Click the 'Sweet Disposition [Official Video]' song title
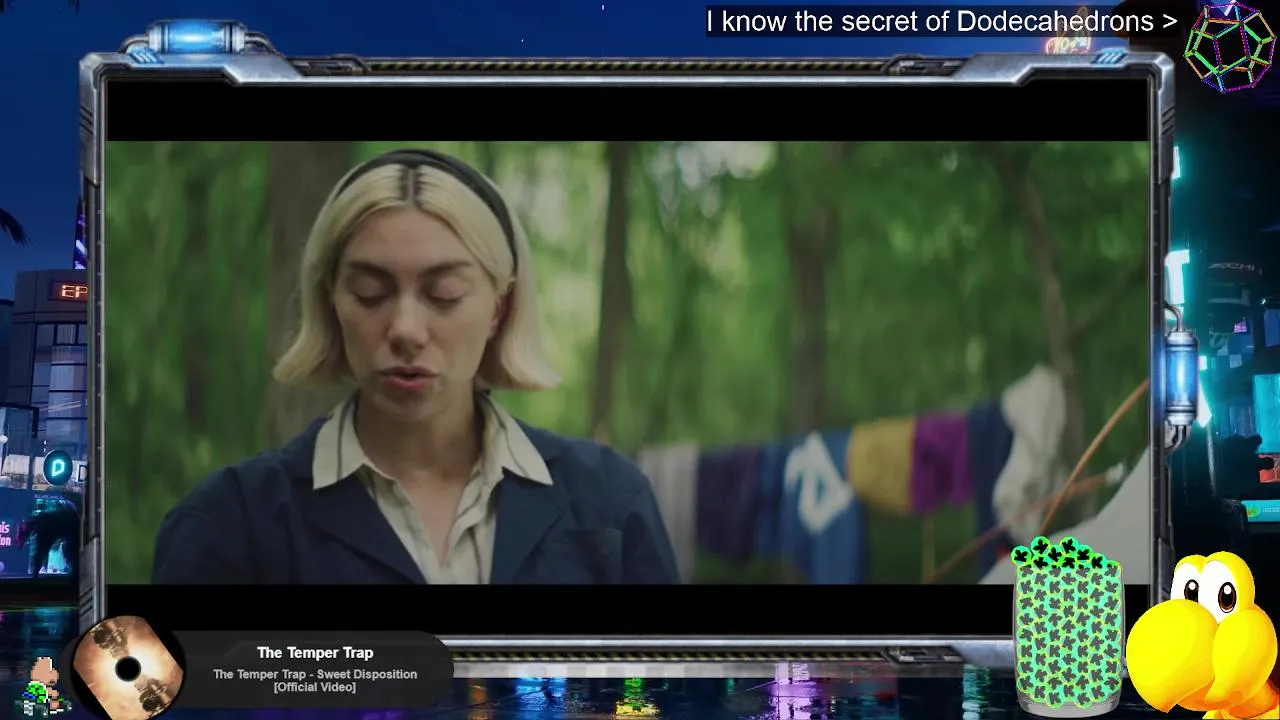 315,680
